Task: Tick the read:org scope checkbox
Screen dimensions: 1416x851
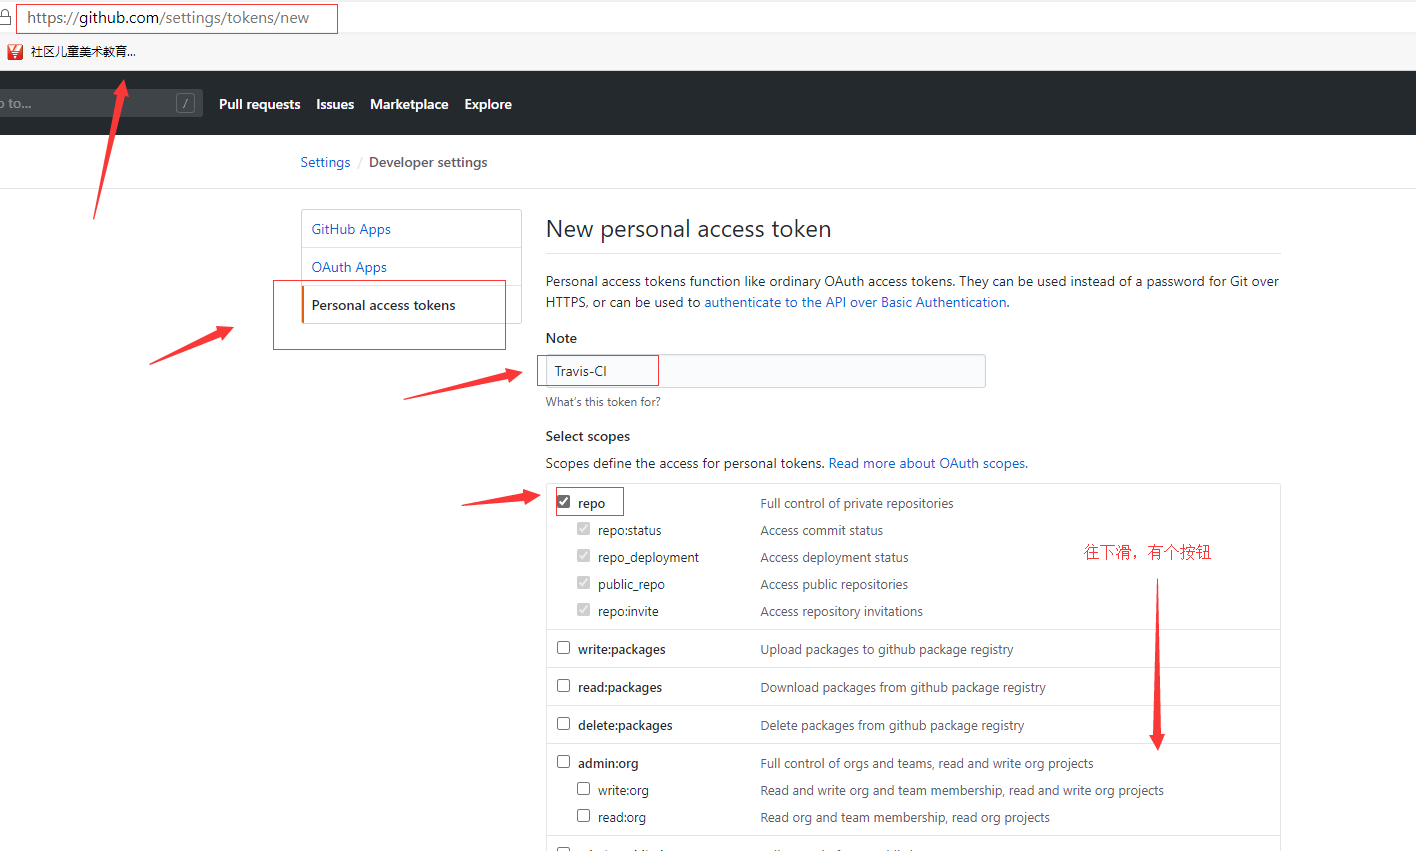Action: pyautogui.click(x=583, y=816)
